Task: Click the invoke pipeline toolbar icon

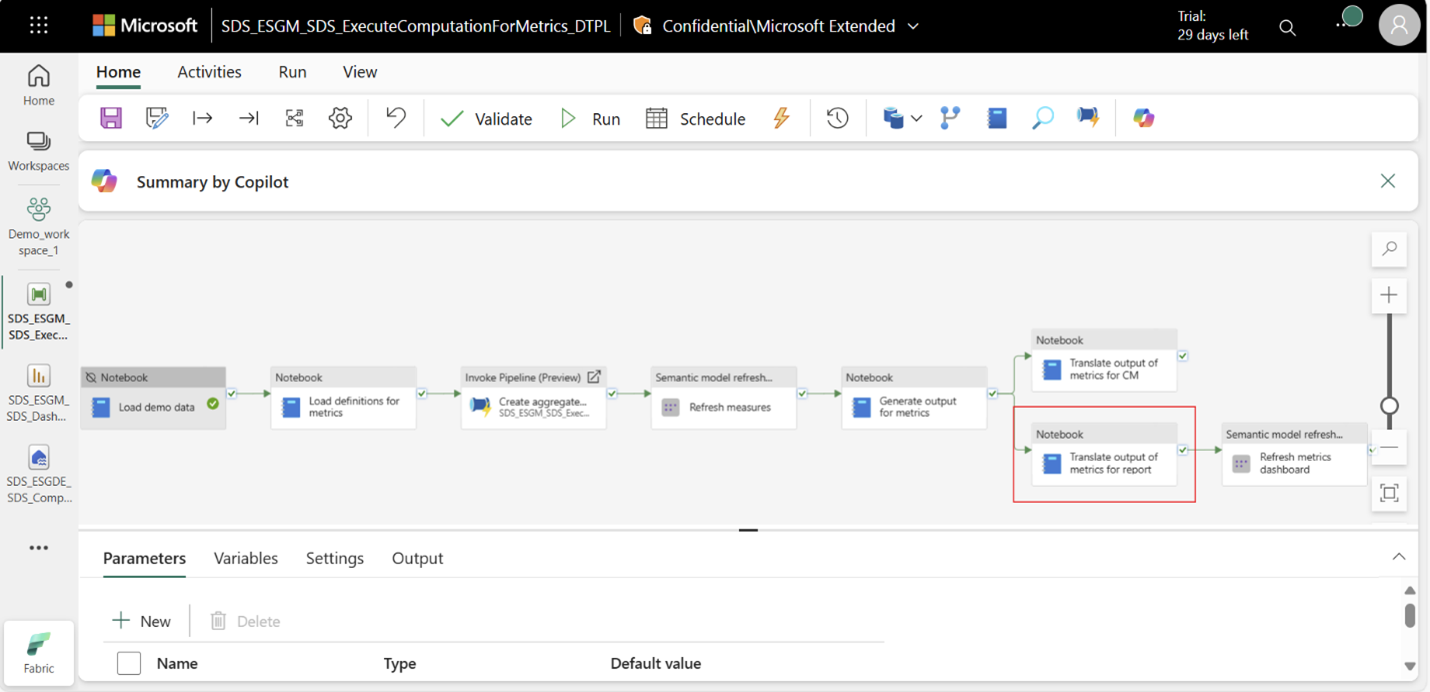Action: pos(1088,118)
